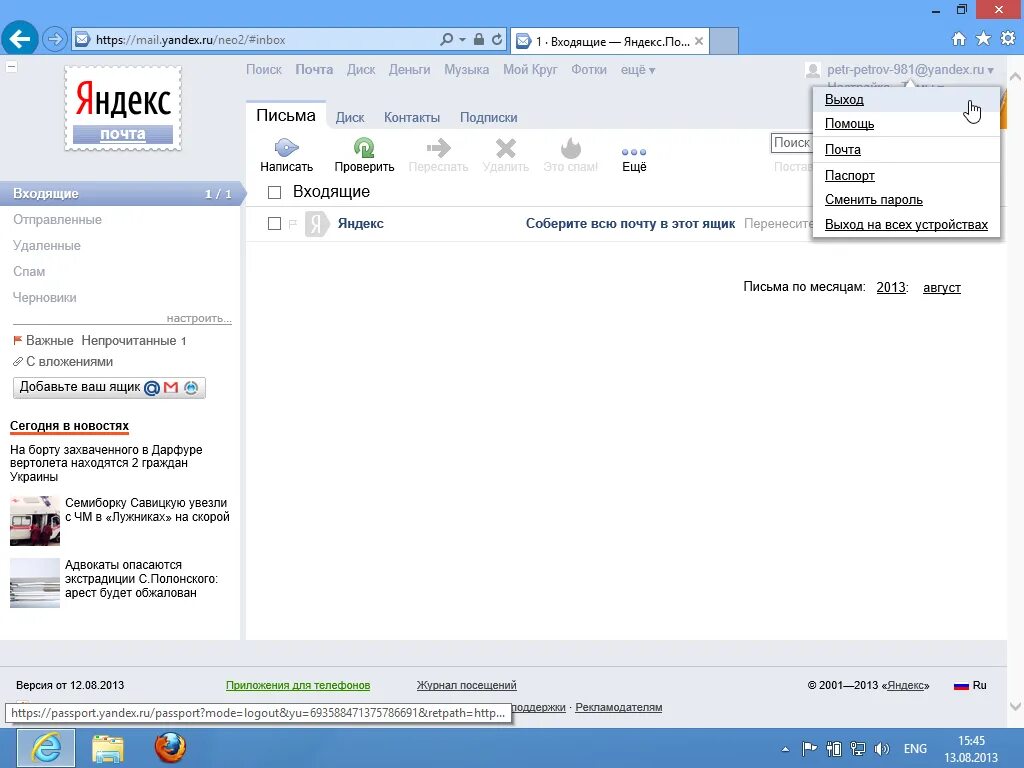Click the Action Center flag tray icon
The width and height of the screenshot is (1024, 768).
[x=809, y=748]
